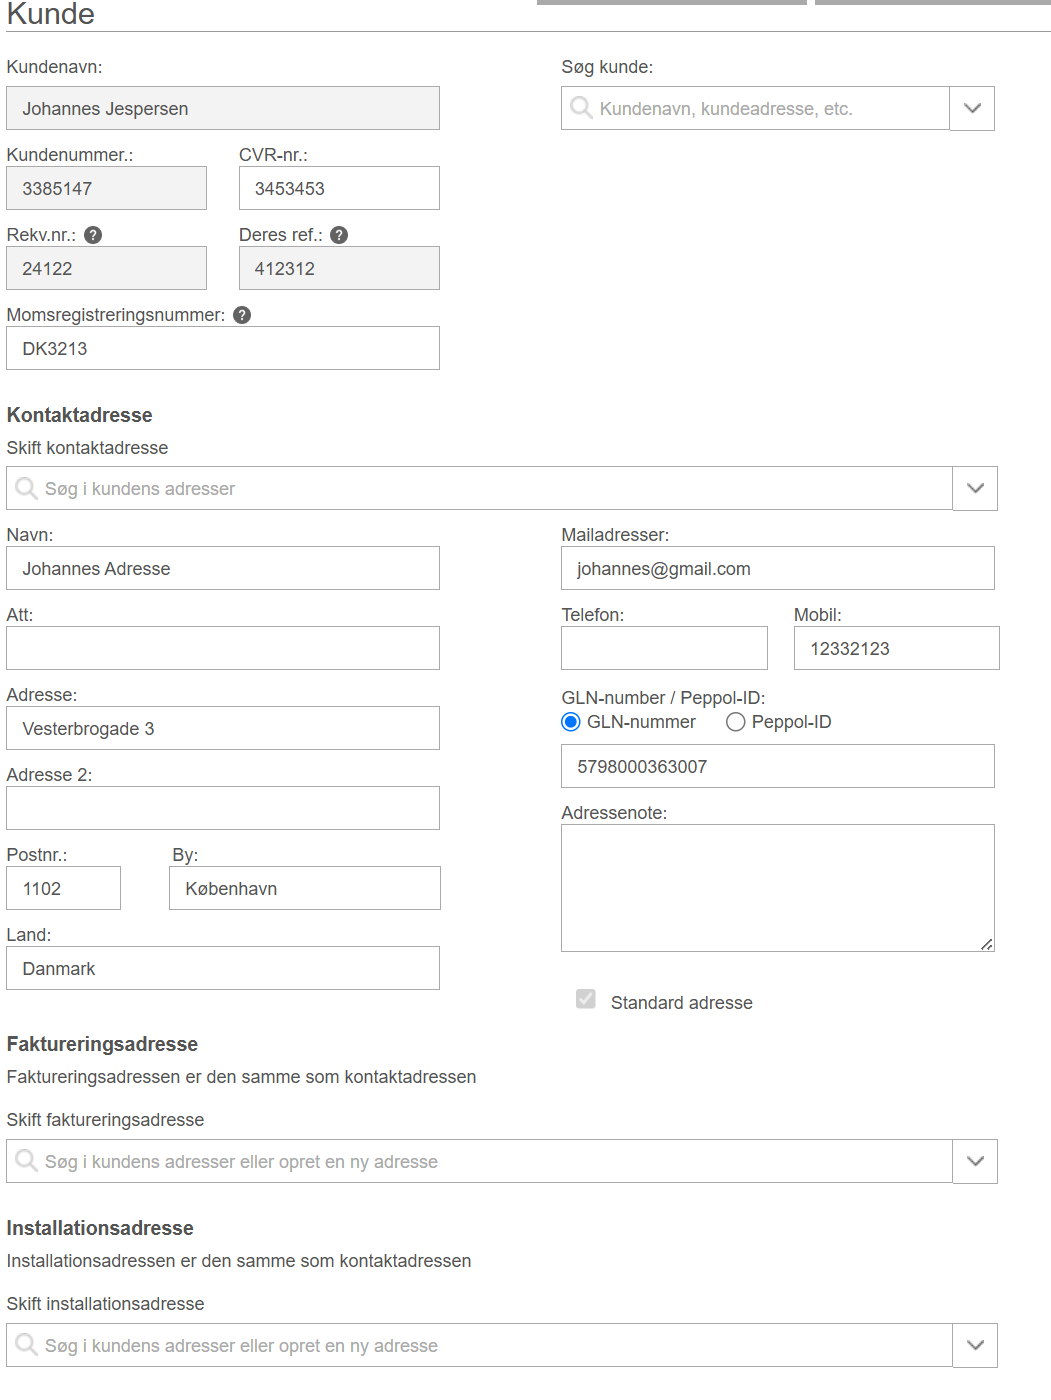The image size is (1051, 1400).
Task: Focus the Mobil number field
Action: (x=897, y=648)
